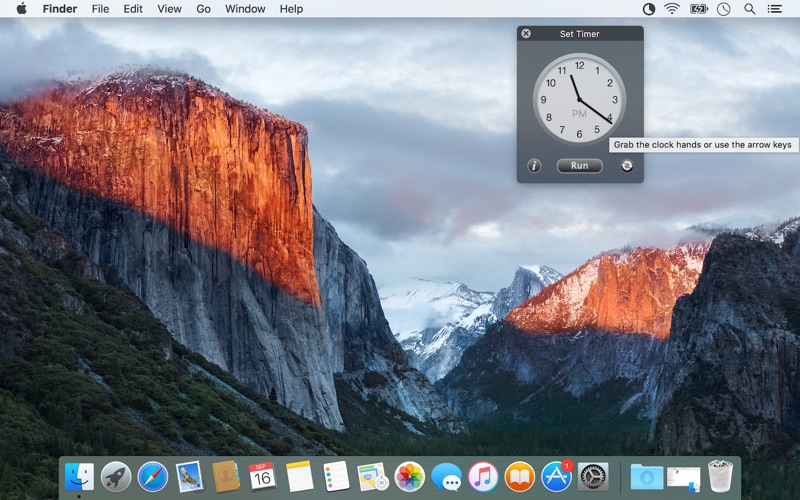Open the info button in Set Timer window
Viewport: 800px width, 500px height.
534,166
